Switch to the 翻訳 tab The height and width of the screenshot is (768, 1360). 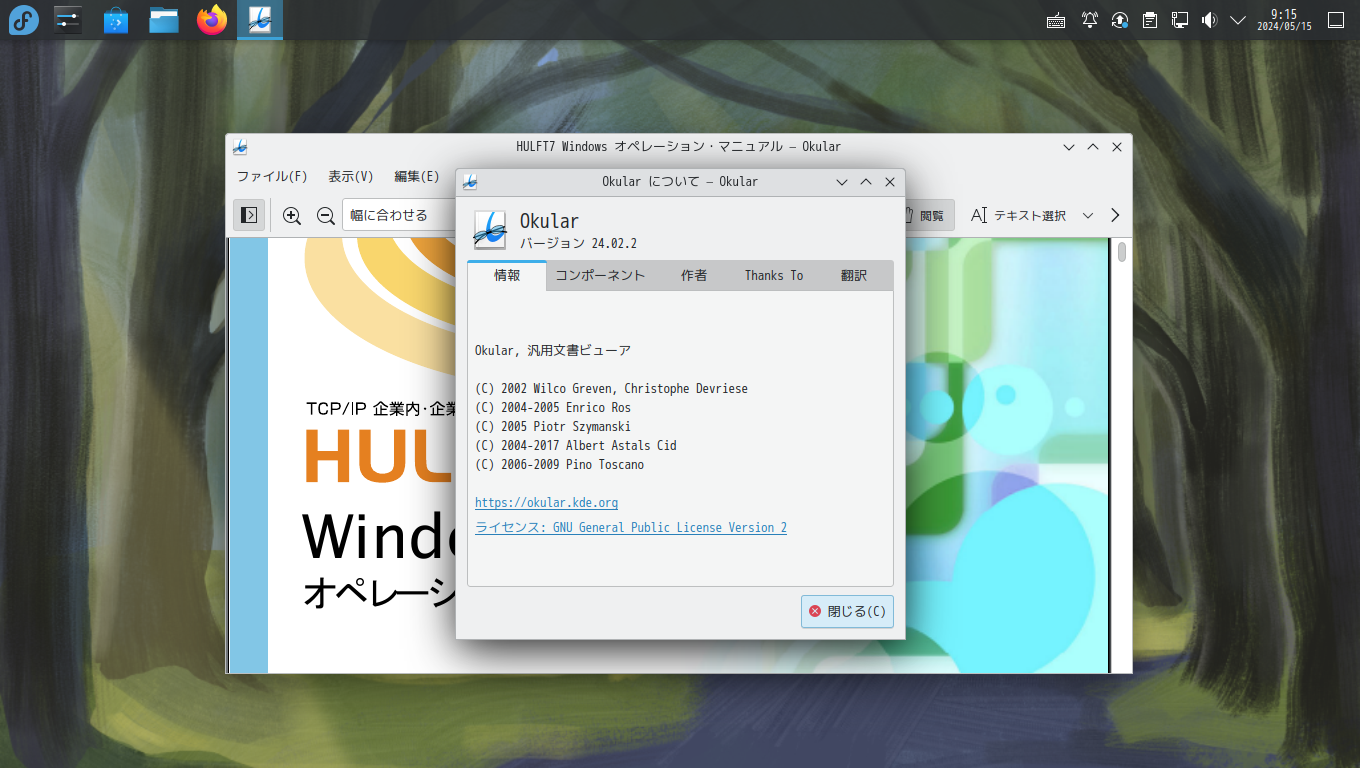pos(854,275)
